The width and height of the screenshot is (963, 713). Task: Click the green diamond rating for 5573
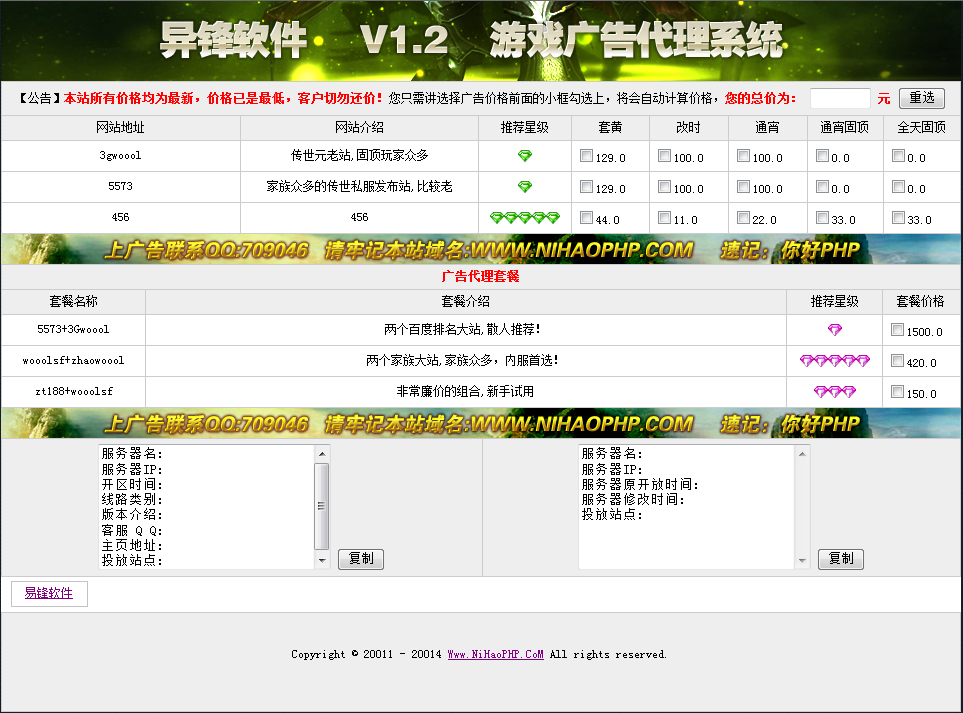pos(525,187)
